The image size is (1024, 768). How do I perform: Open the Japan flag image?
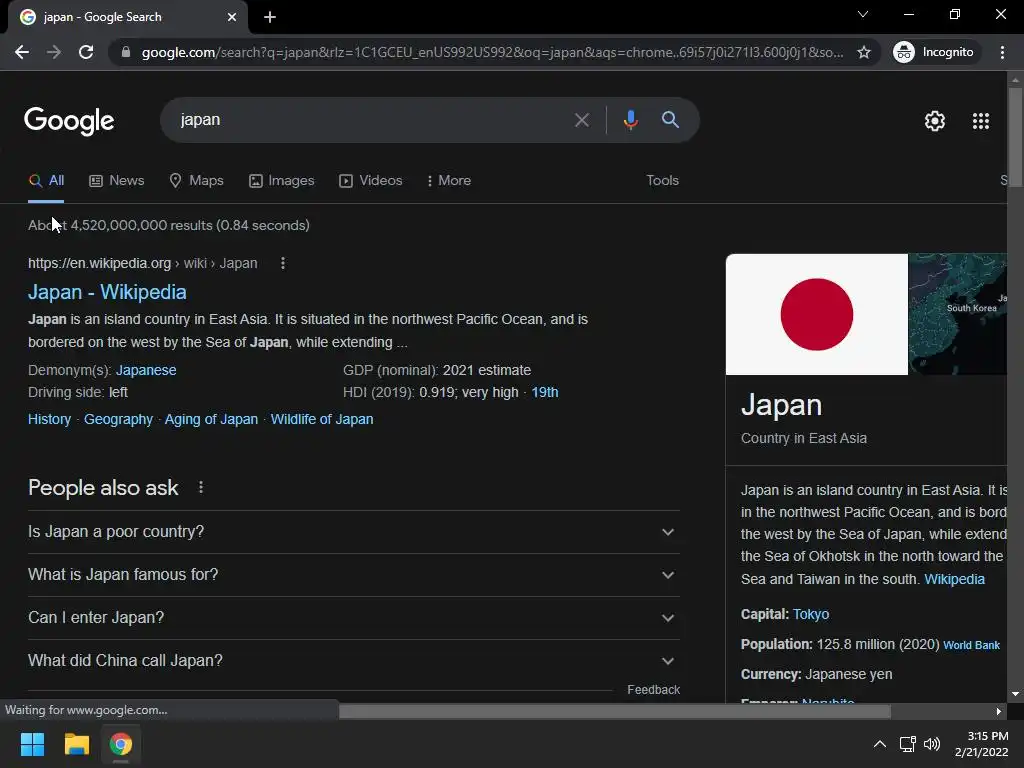(x=816, y=314)
